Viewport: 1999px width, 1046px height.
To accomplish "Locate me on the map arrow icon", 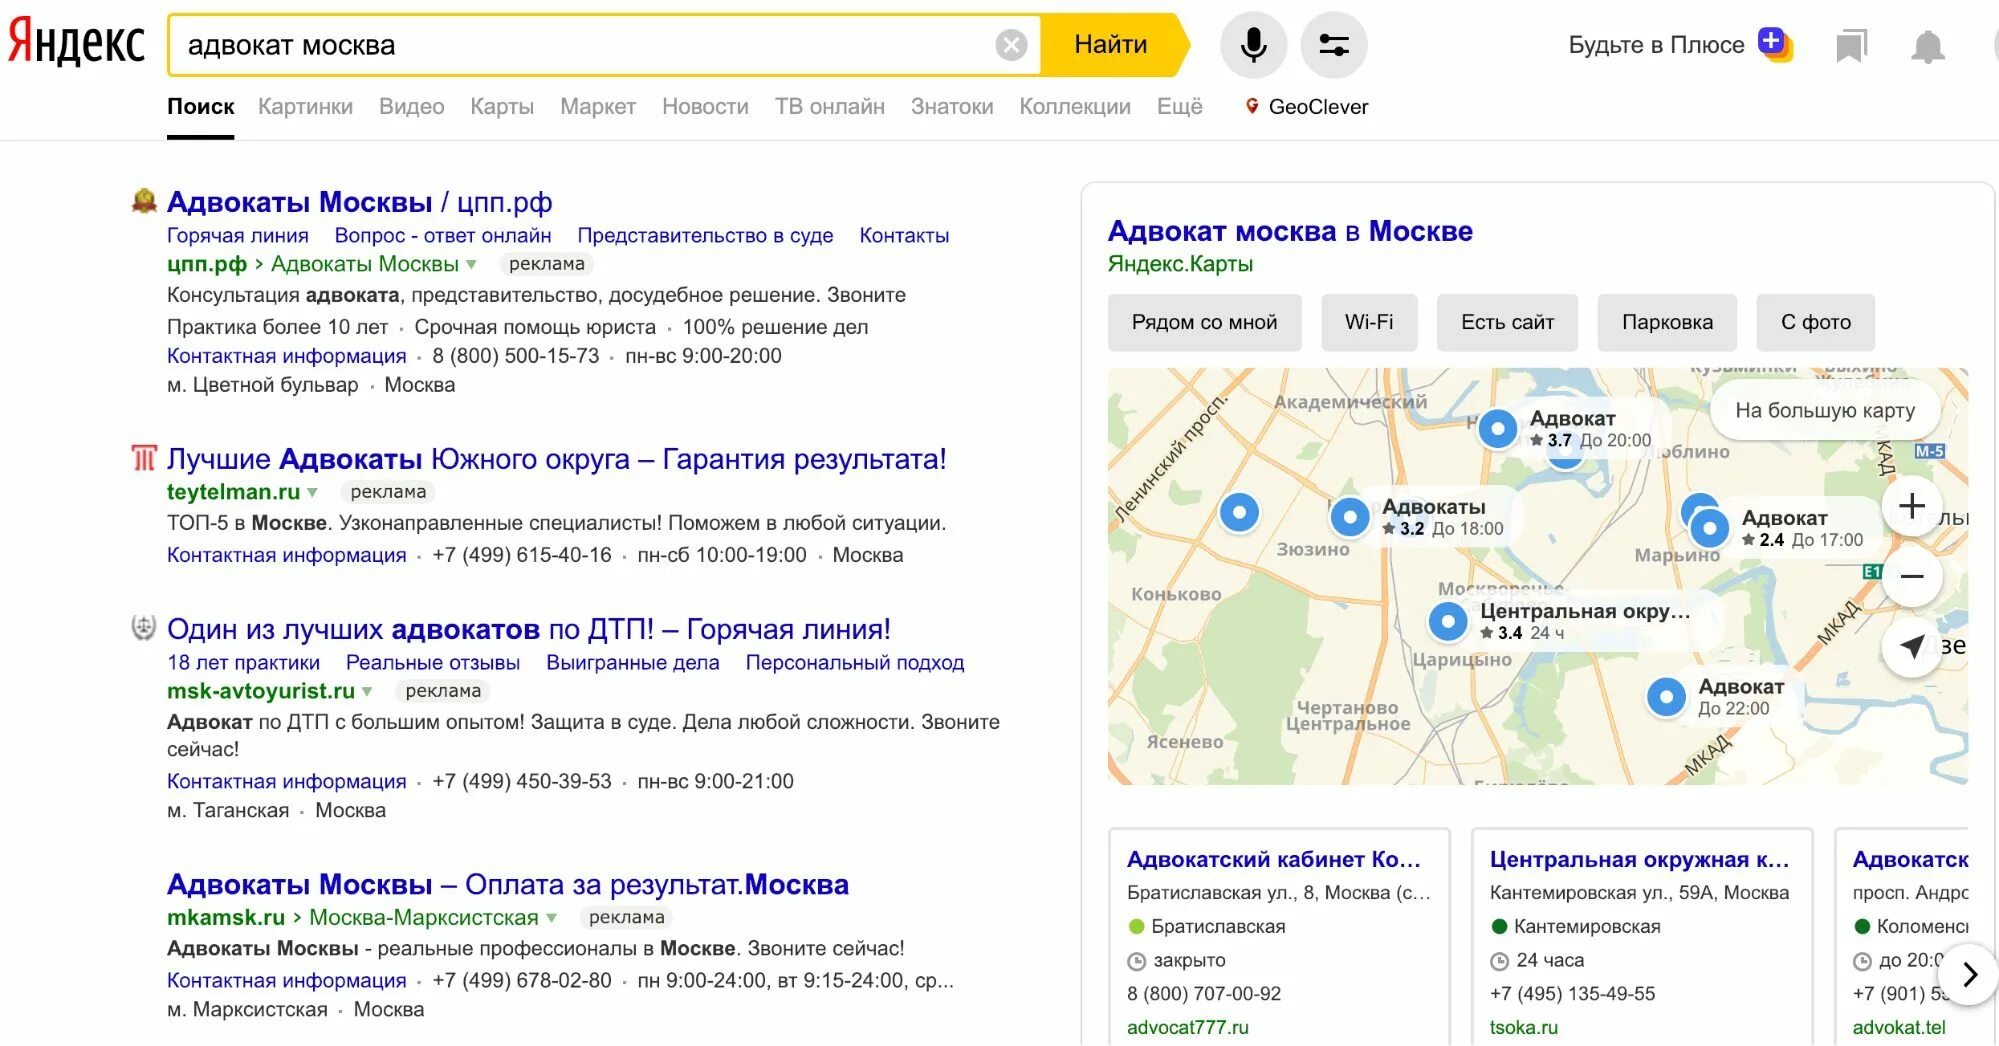I will (x=1911, y=647).
